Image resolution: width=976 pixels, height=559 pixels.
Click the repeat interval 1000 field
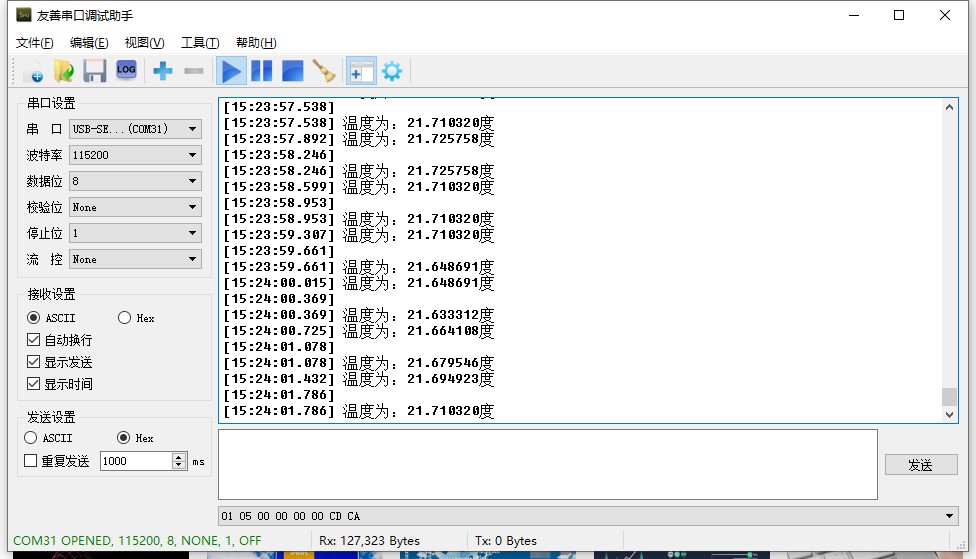pos(136,461)
